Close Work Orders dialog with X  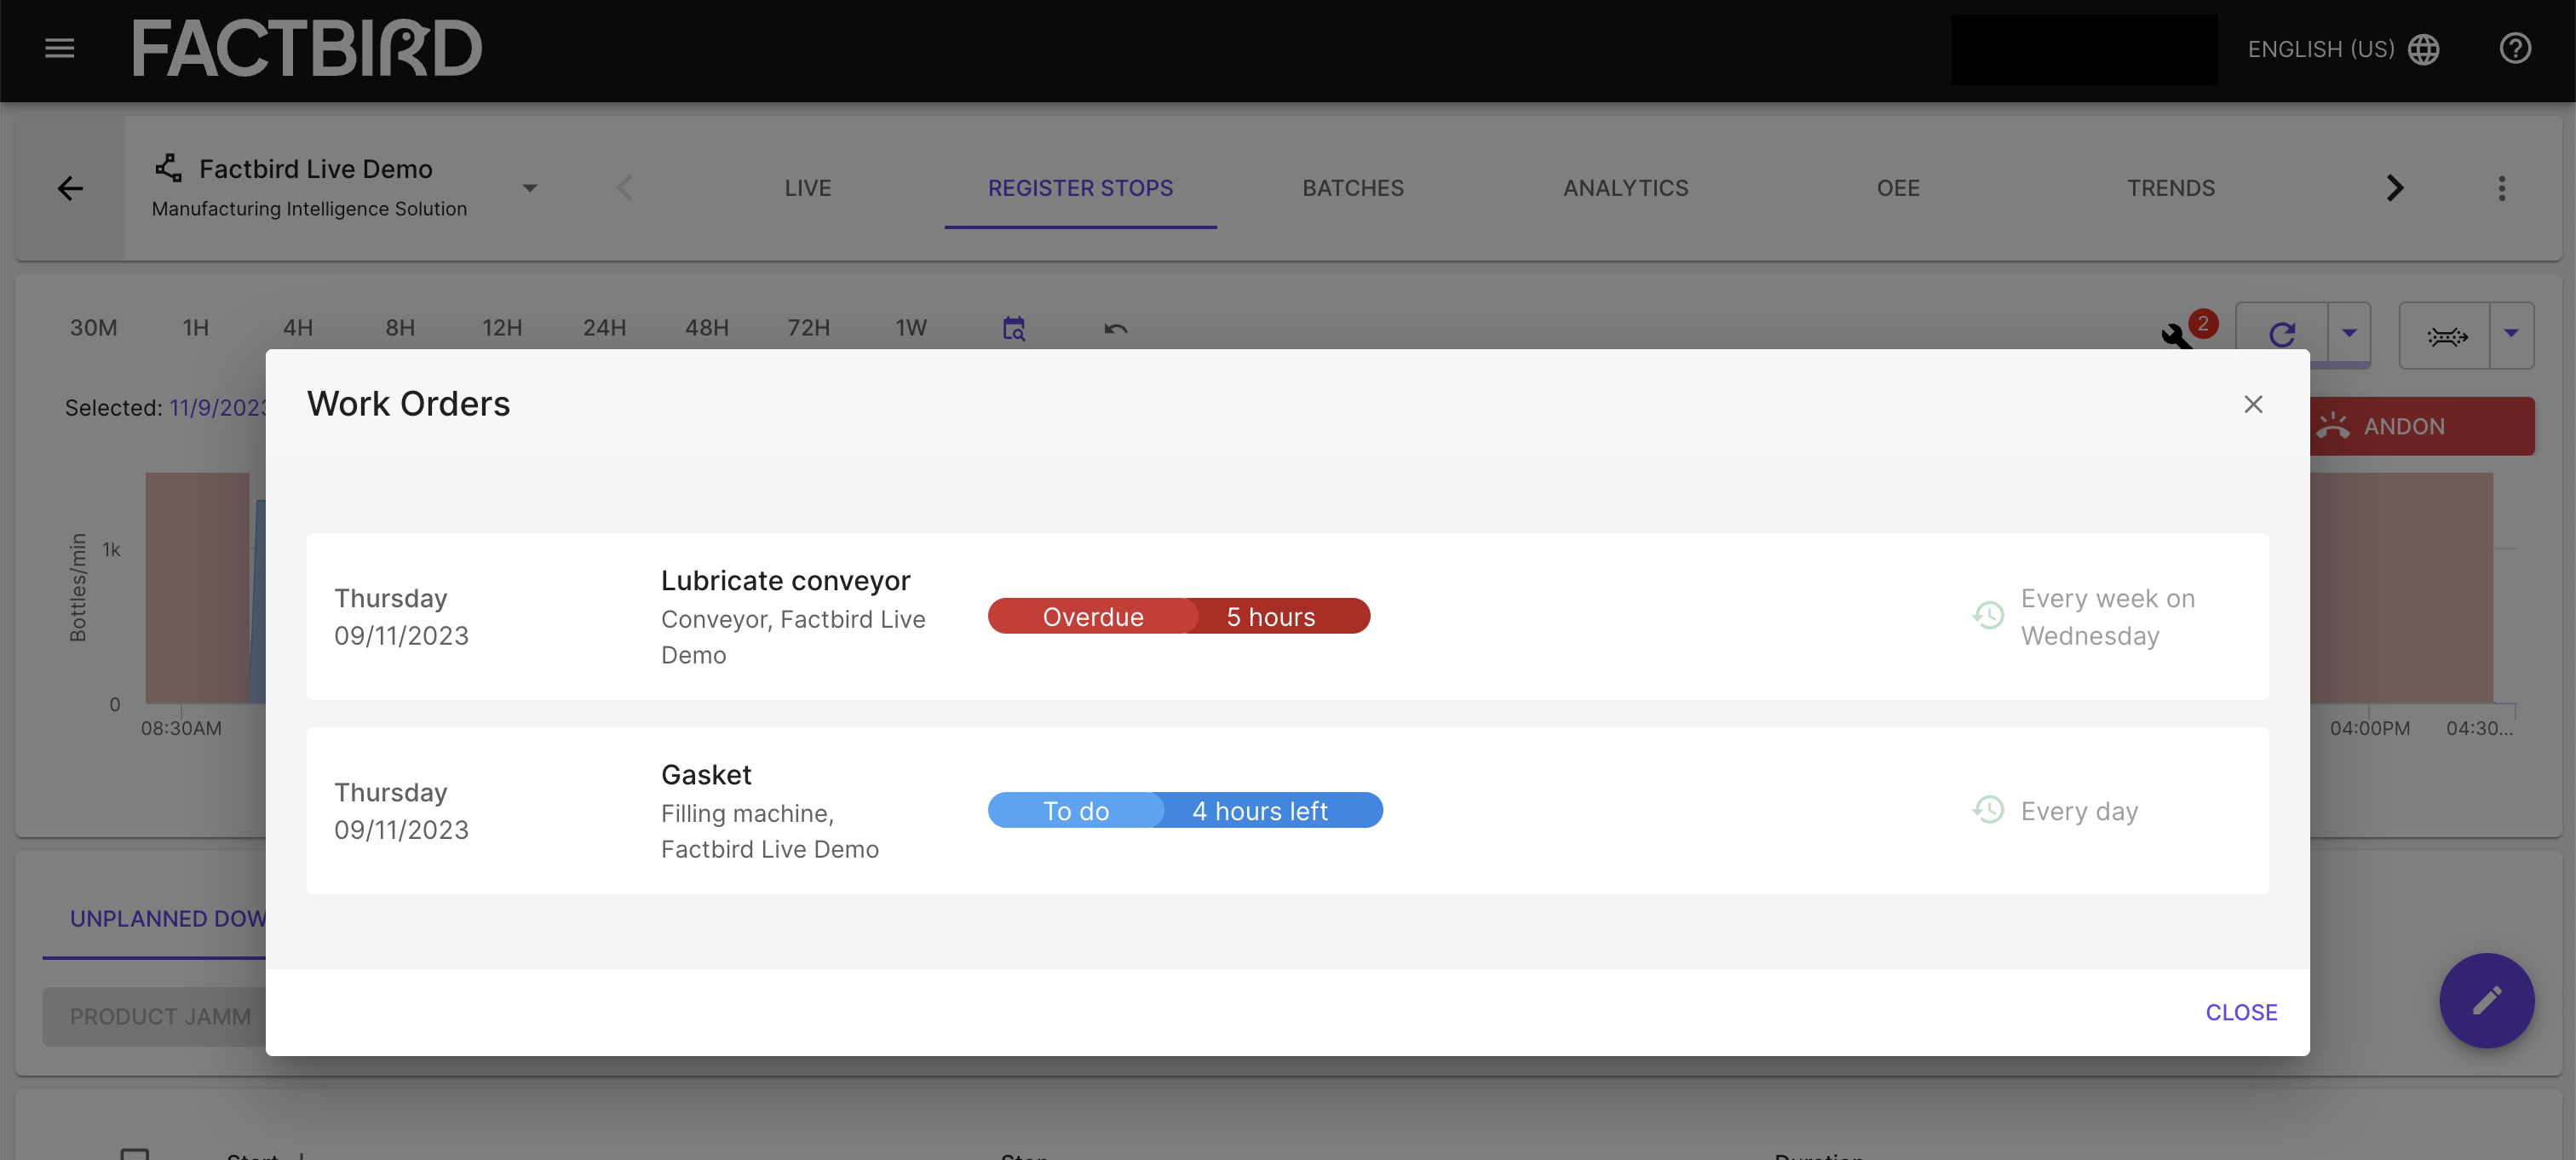point(2253,404)
